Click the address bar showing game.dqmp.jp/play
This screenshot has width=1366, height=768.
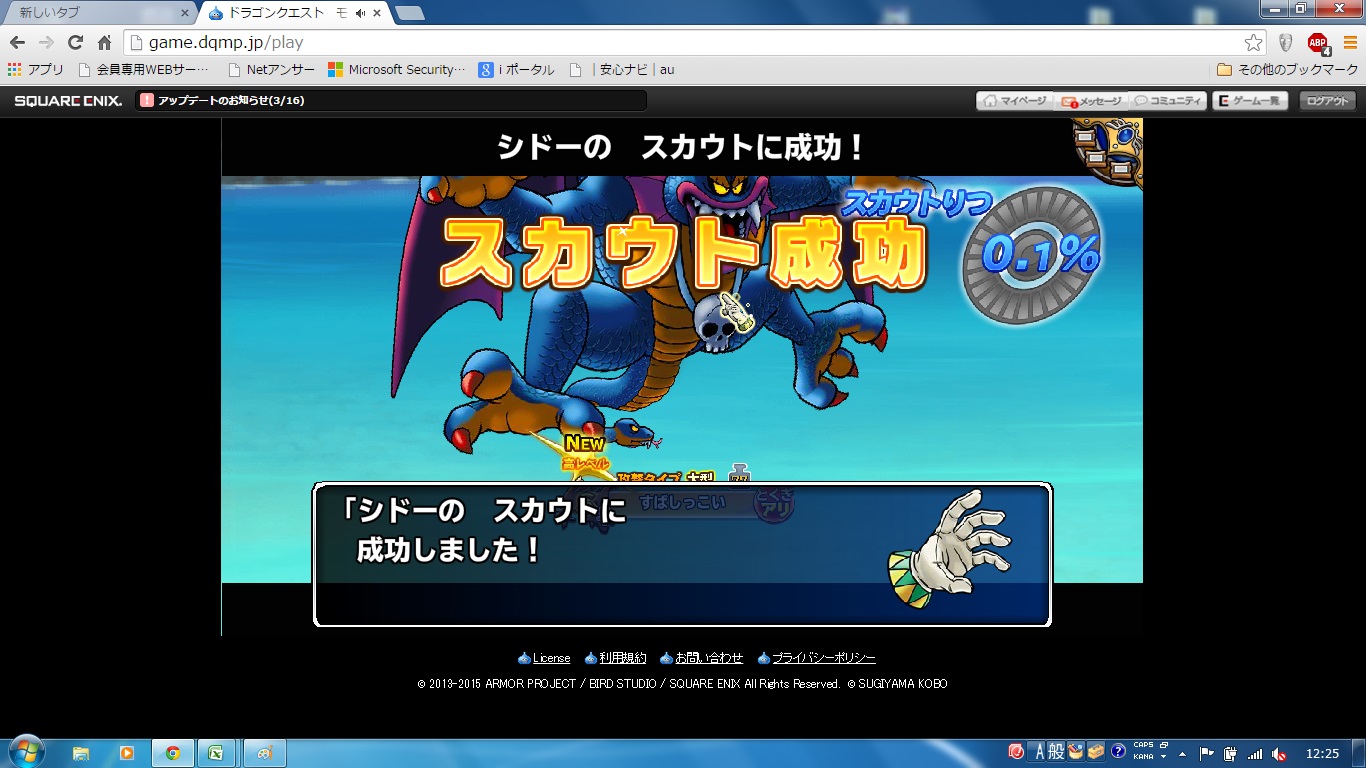tap(680, 43)
